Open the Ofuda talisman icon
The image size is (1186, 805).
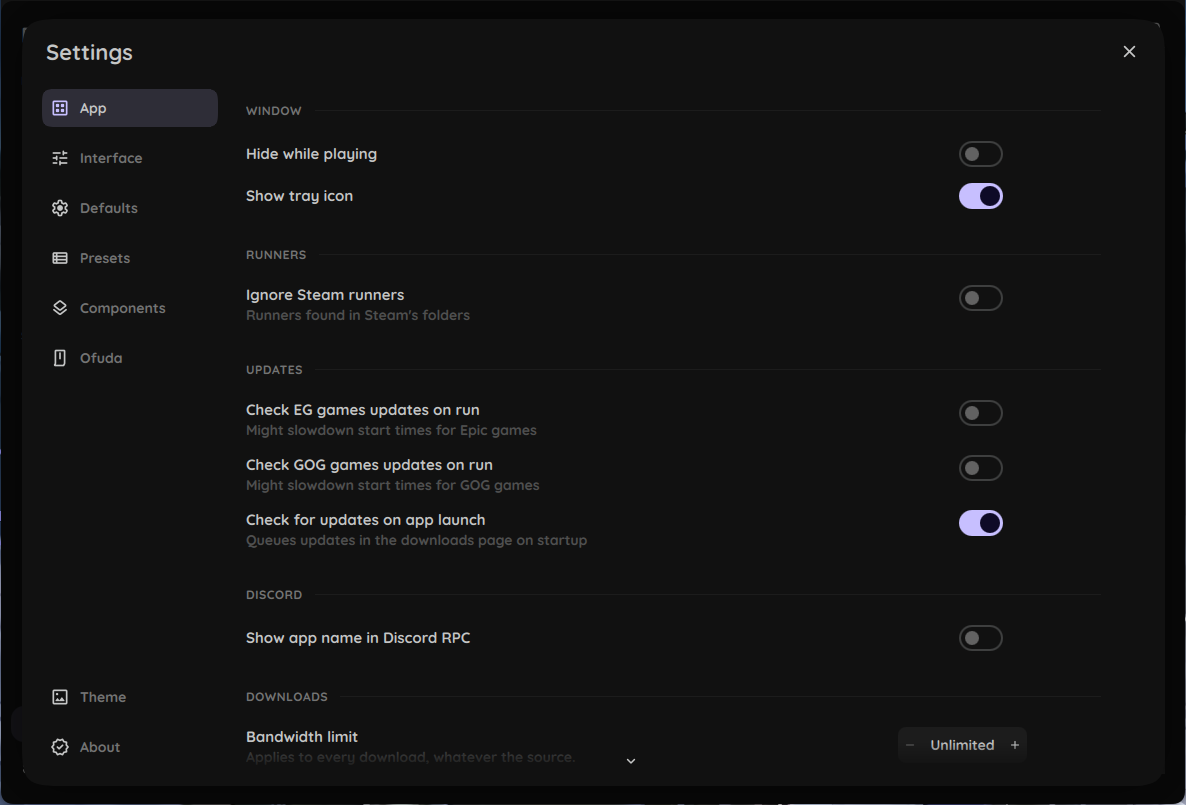60,358
